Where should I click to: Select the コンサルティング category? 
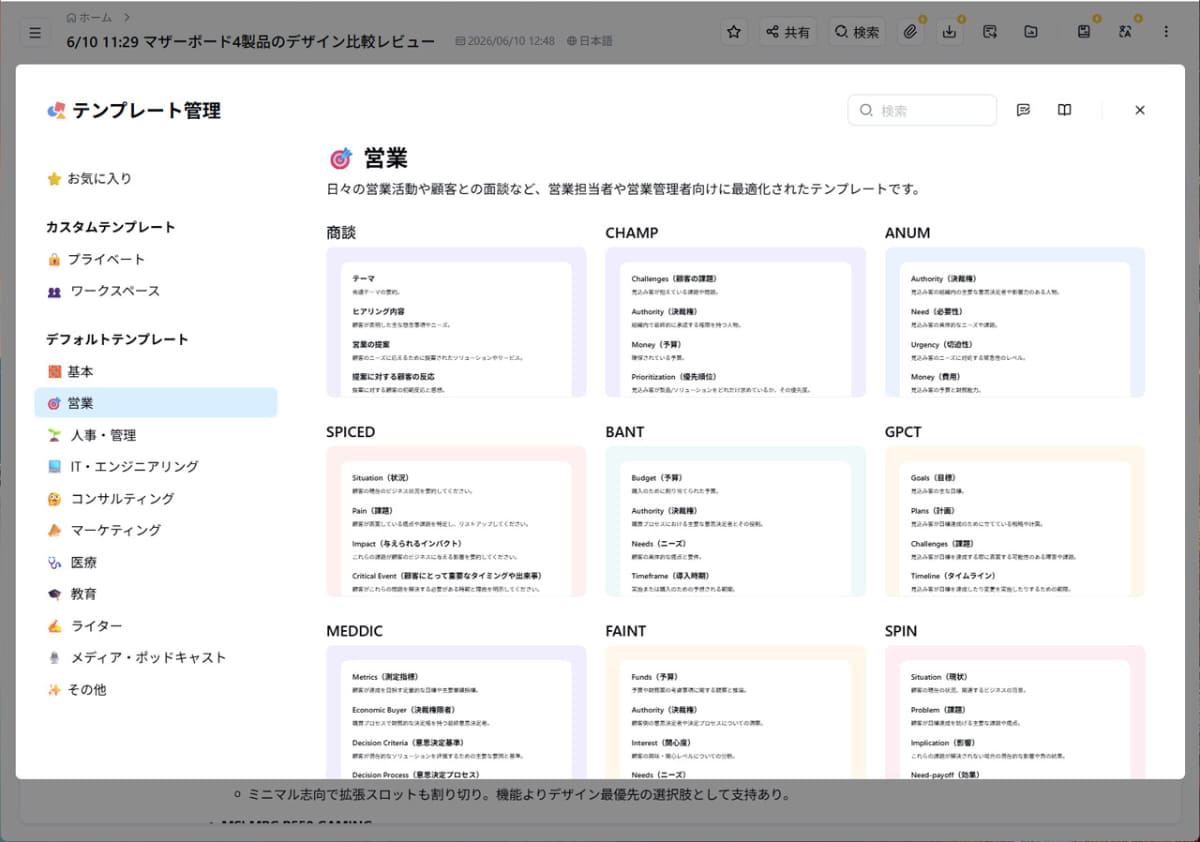(156, 498)
